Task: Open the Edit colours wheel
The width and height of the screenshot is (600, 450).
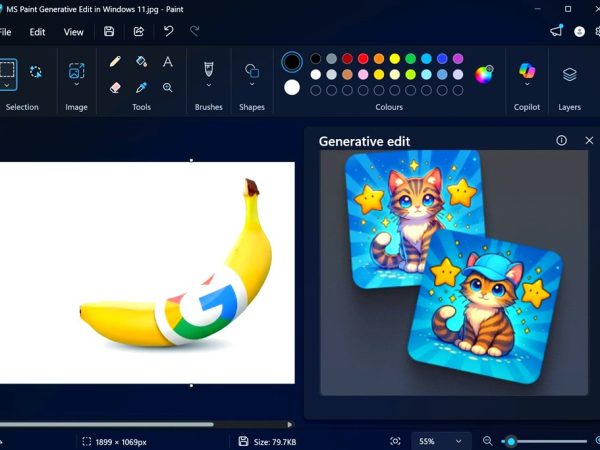Action: [x=484, y=74]
